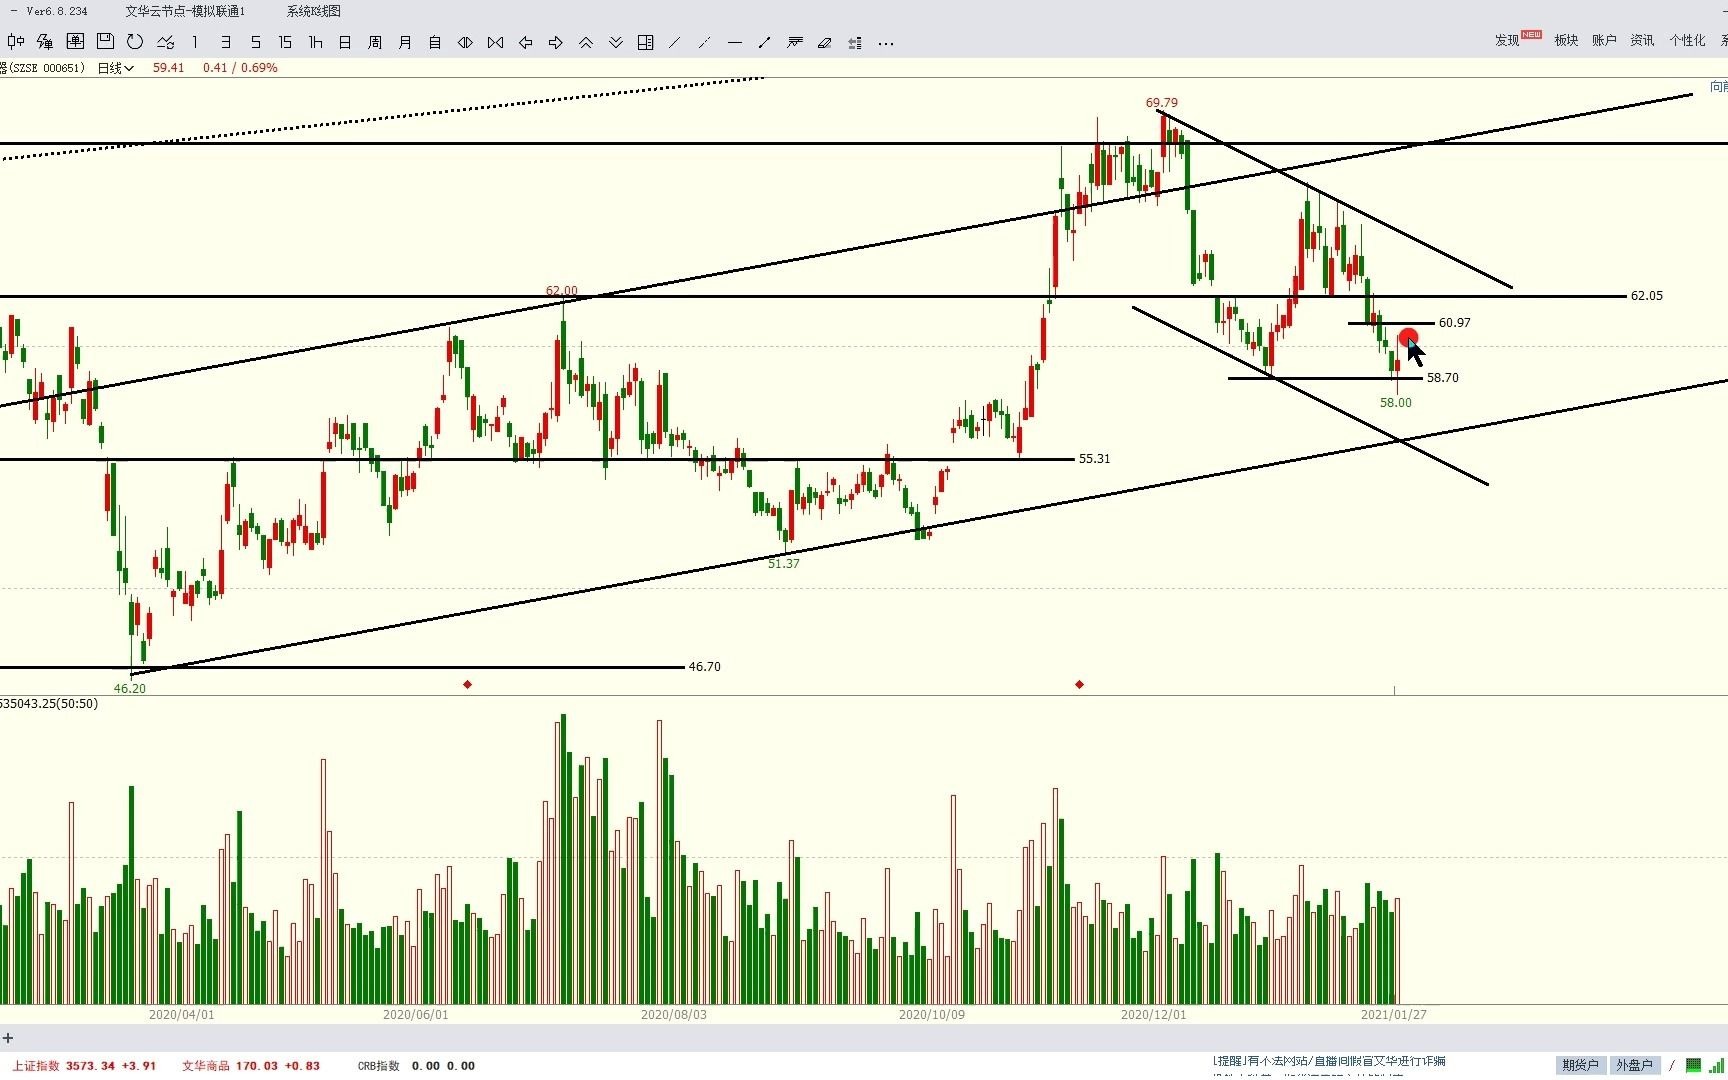This screenshot has width=1728, height=1080.
Task: Open the 个性化 menu
Action: point(1687,40)
